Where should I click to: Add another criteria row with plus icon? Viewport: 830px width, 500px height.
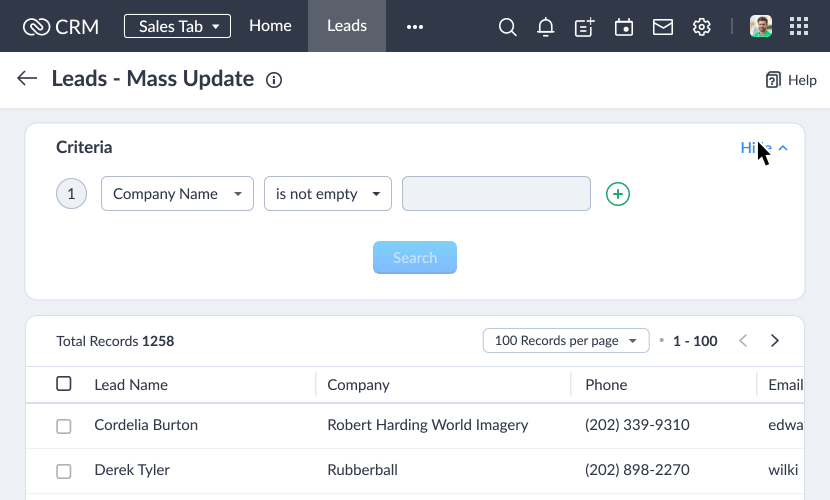[618, 194]
